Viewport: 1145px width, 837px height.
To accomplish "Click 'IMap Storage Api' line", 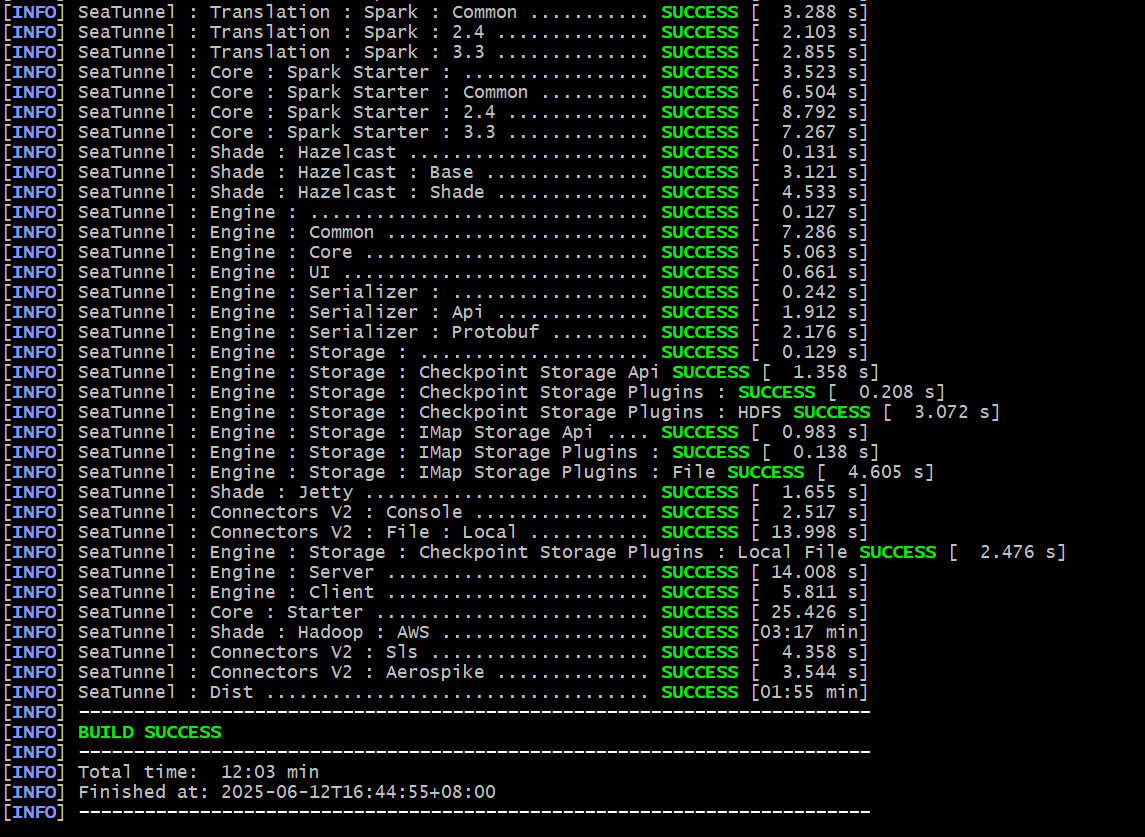I will tap(435, 432).
